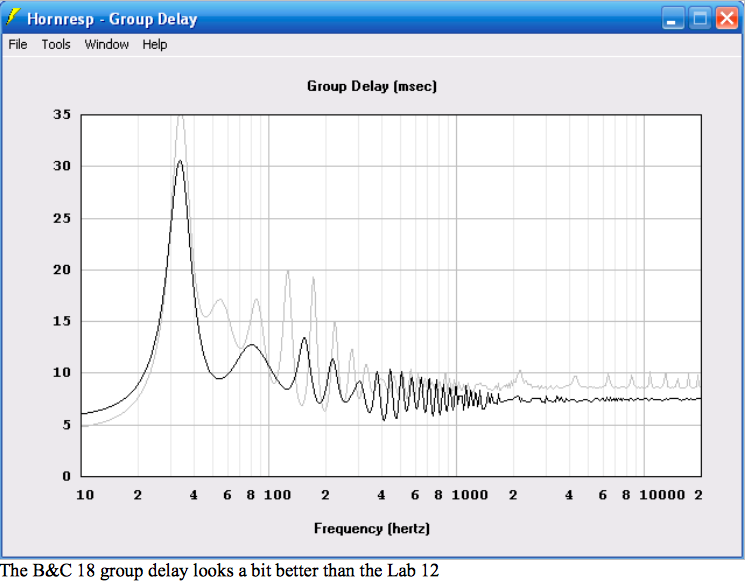Click the black curve peak near 30 msec
This screenshot has width=752, height=585.
(180, 162)
